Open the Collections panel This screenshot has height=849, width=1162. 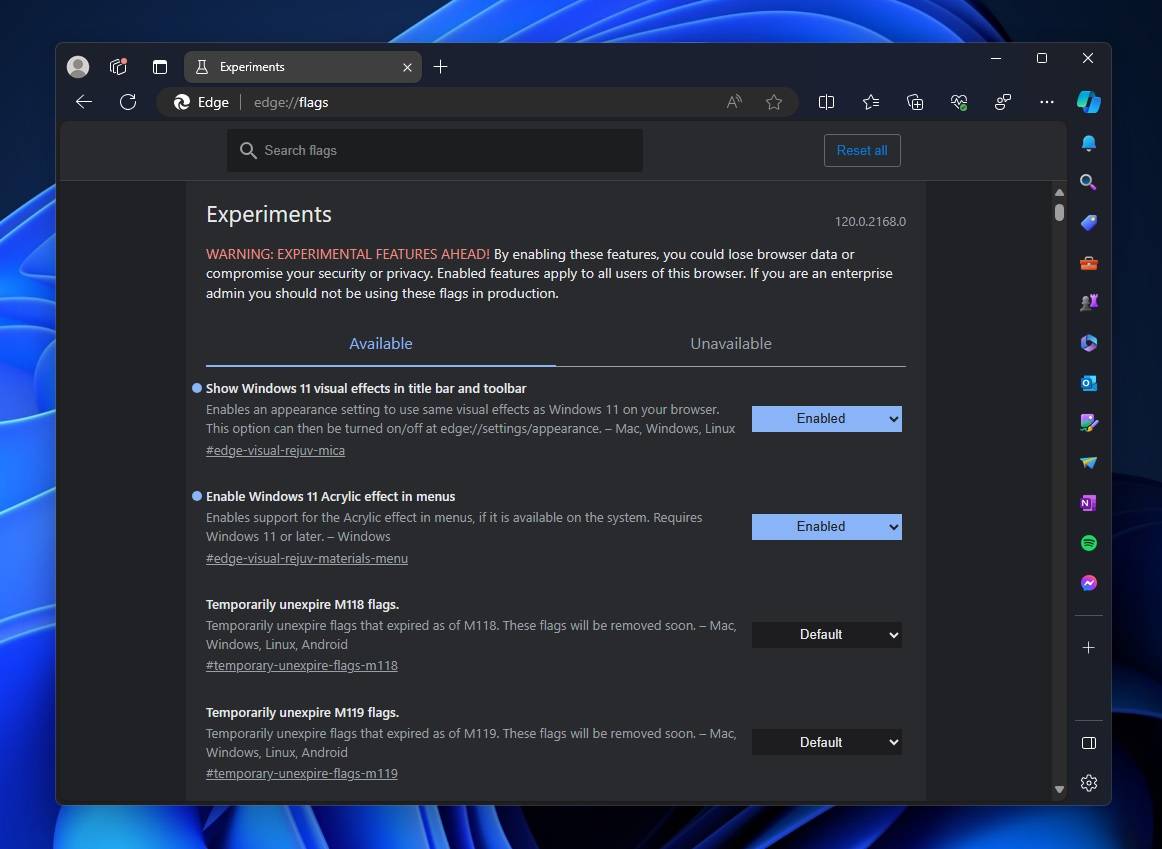click(915, 101)
